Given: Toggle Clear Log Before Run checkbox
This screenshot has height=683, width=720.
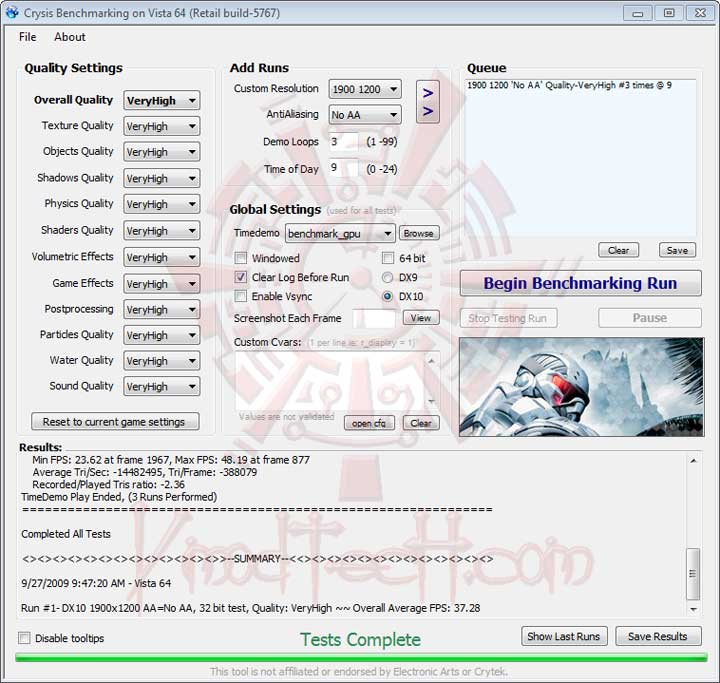Looking at the screenshot, I should 241,277.
